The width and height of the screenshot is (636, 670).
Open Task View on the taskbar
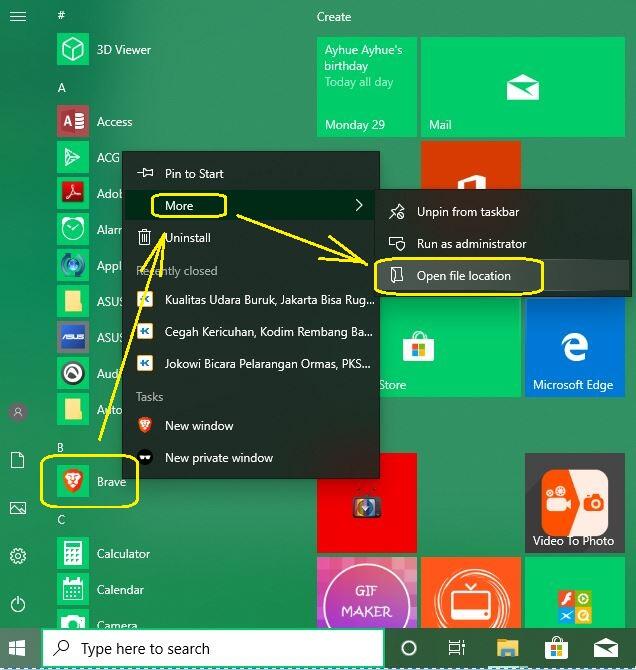point(456,648)
